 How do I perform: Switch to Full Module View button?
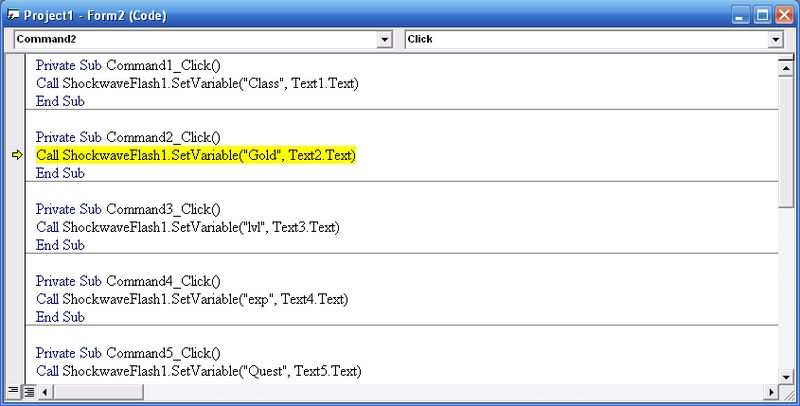pyautogui.click(x=29, y=392)
